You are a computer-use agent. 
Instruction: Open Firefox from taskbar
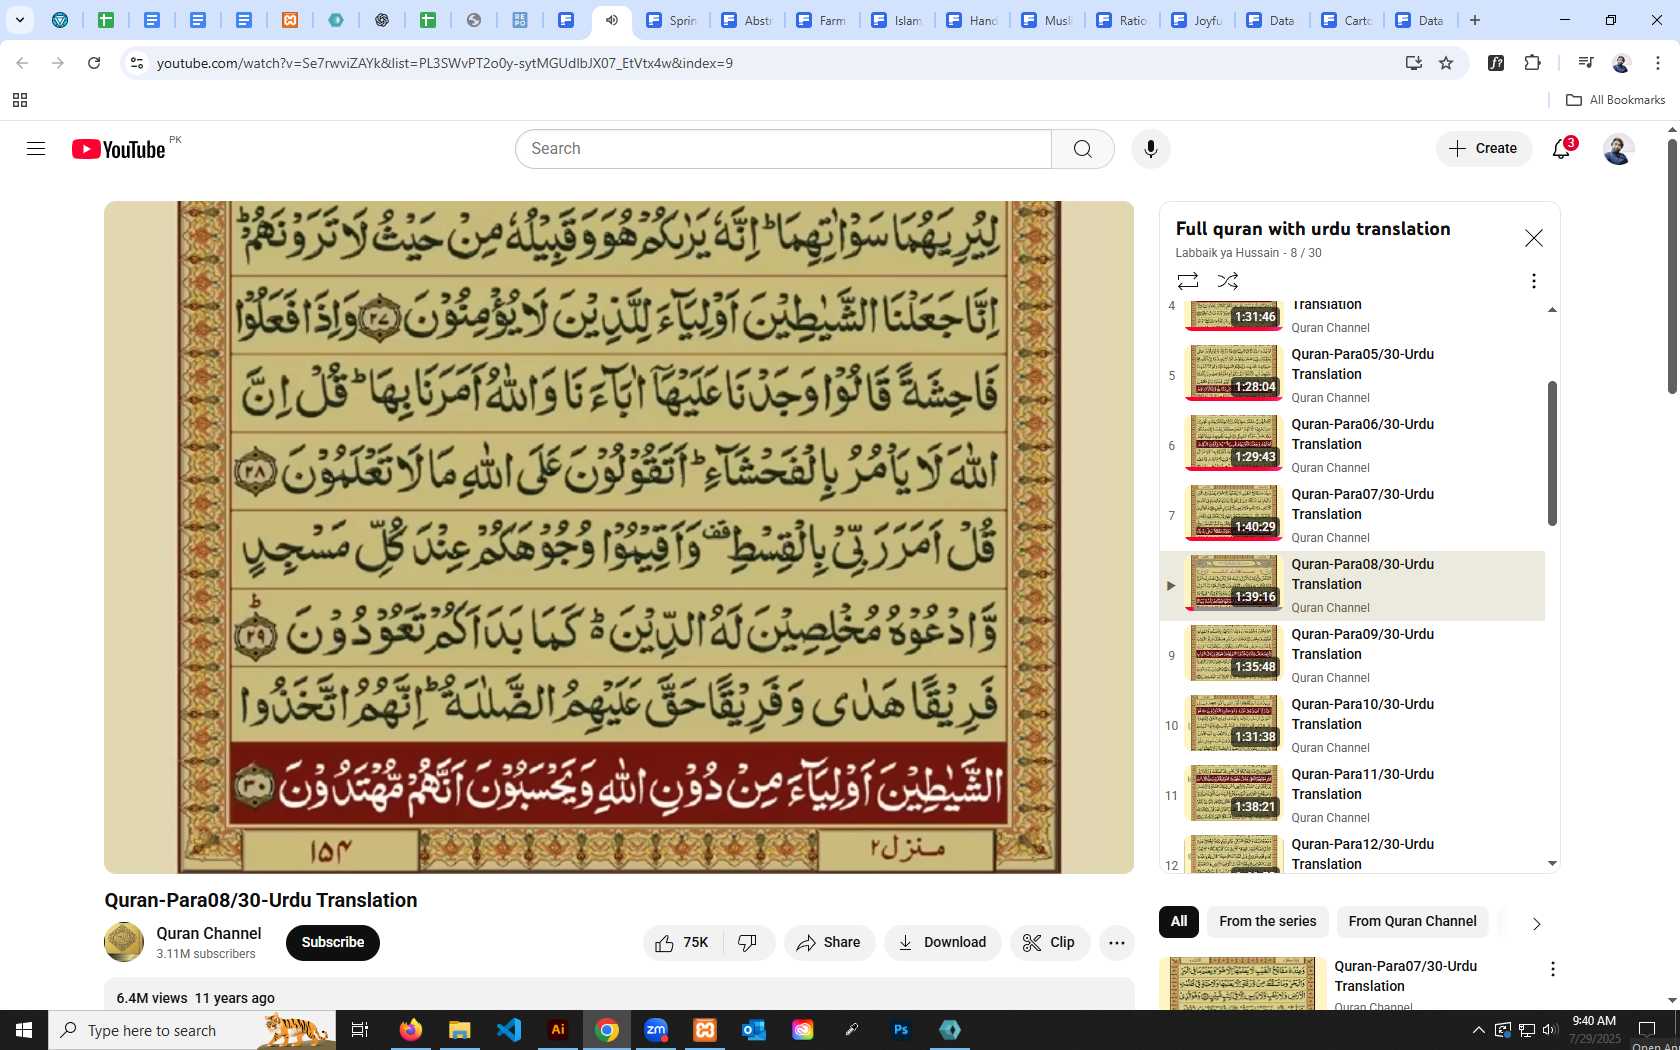(x=410, y=1030)
